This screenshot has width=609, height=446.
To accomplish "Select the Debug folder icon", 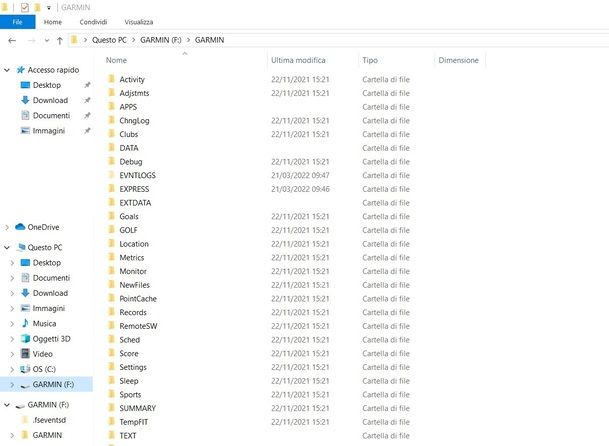I will (111, 161).
